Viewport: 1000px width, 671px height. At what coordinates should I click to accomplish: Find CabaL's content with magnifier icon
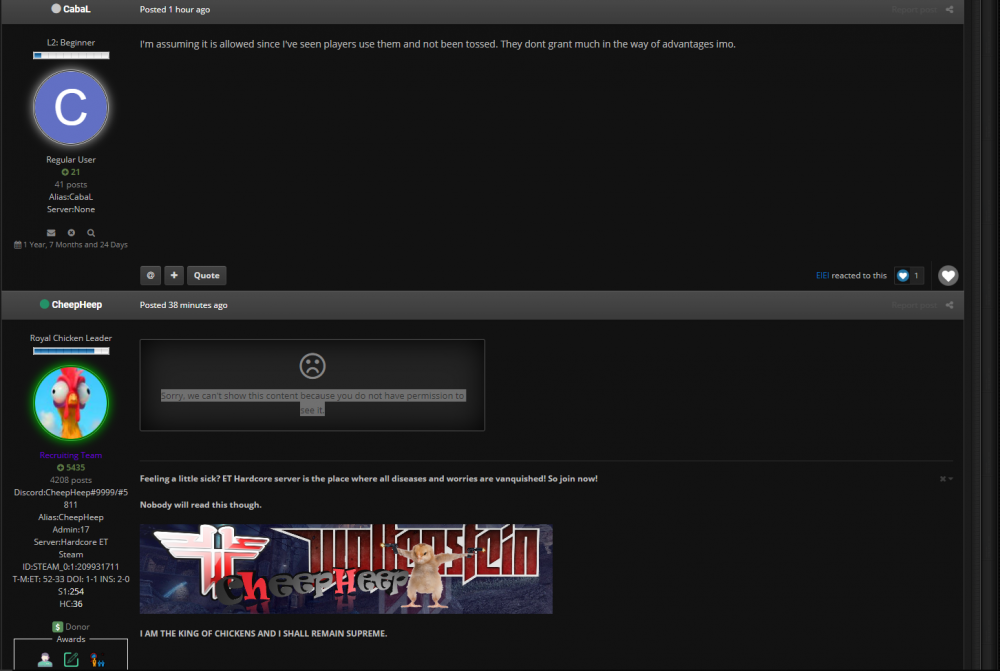(x=91, y=233)
